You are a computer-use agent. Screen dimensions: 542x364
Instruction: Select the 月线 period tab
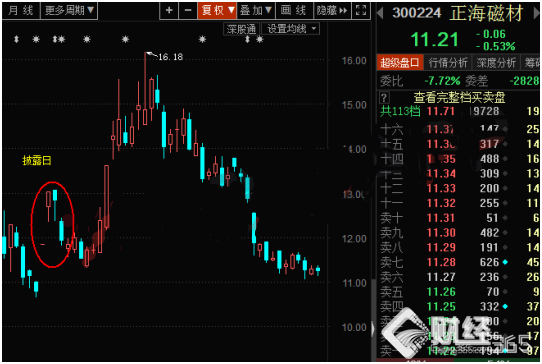[21, 10]
